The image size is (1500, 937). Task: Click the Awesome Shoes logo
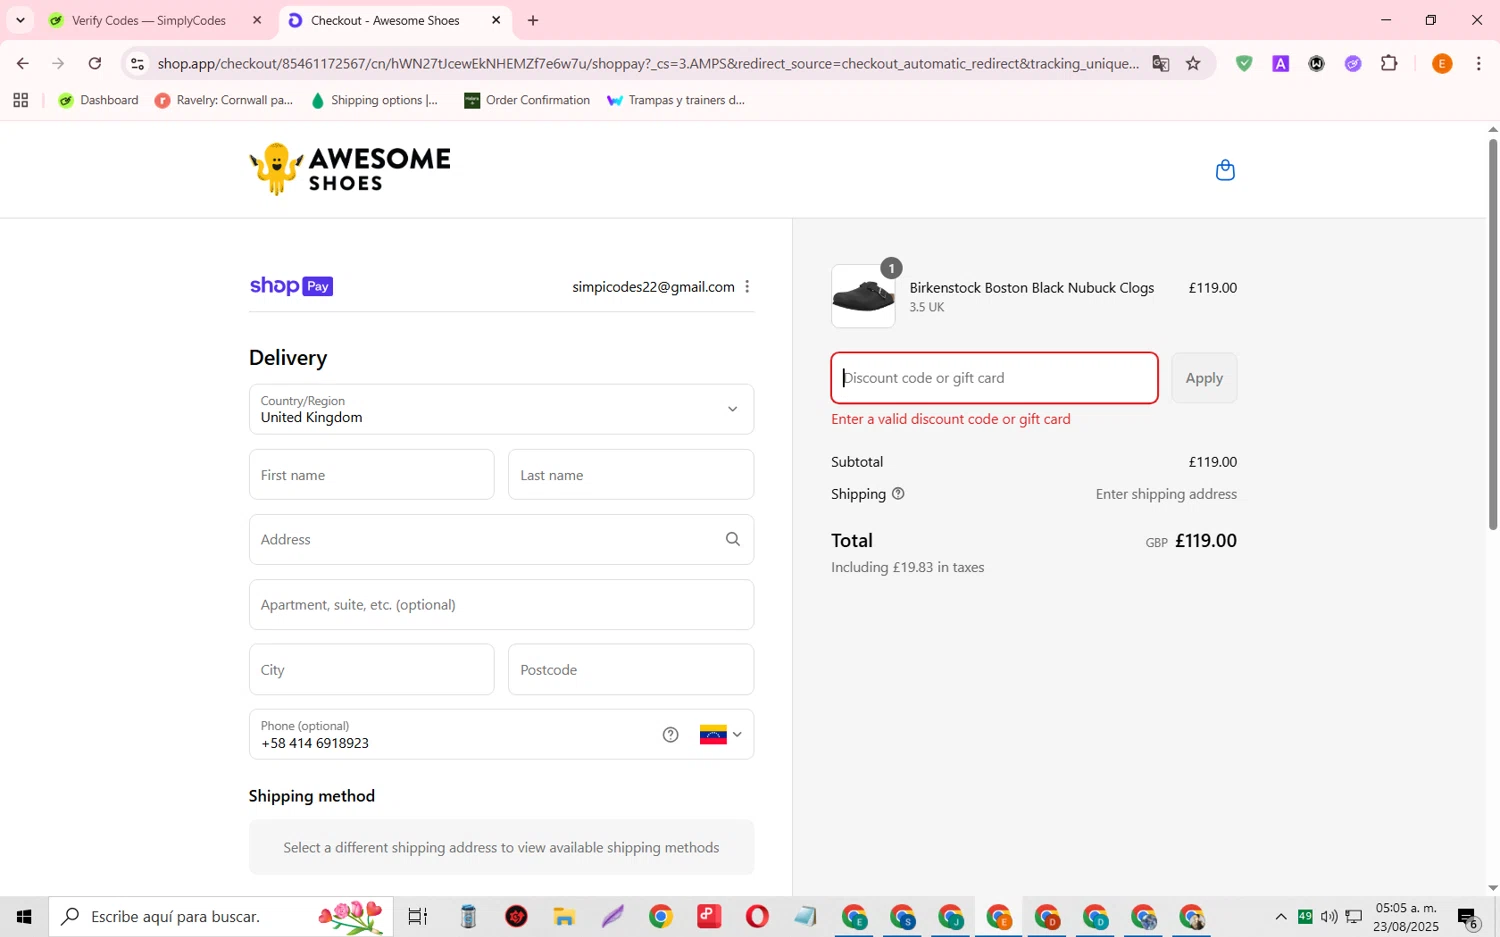350,169
